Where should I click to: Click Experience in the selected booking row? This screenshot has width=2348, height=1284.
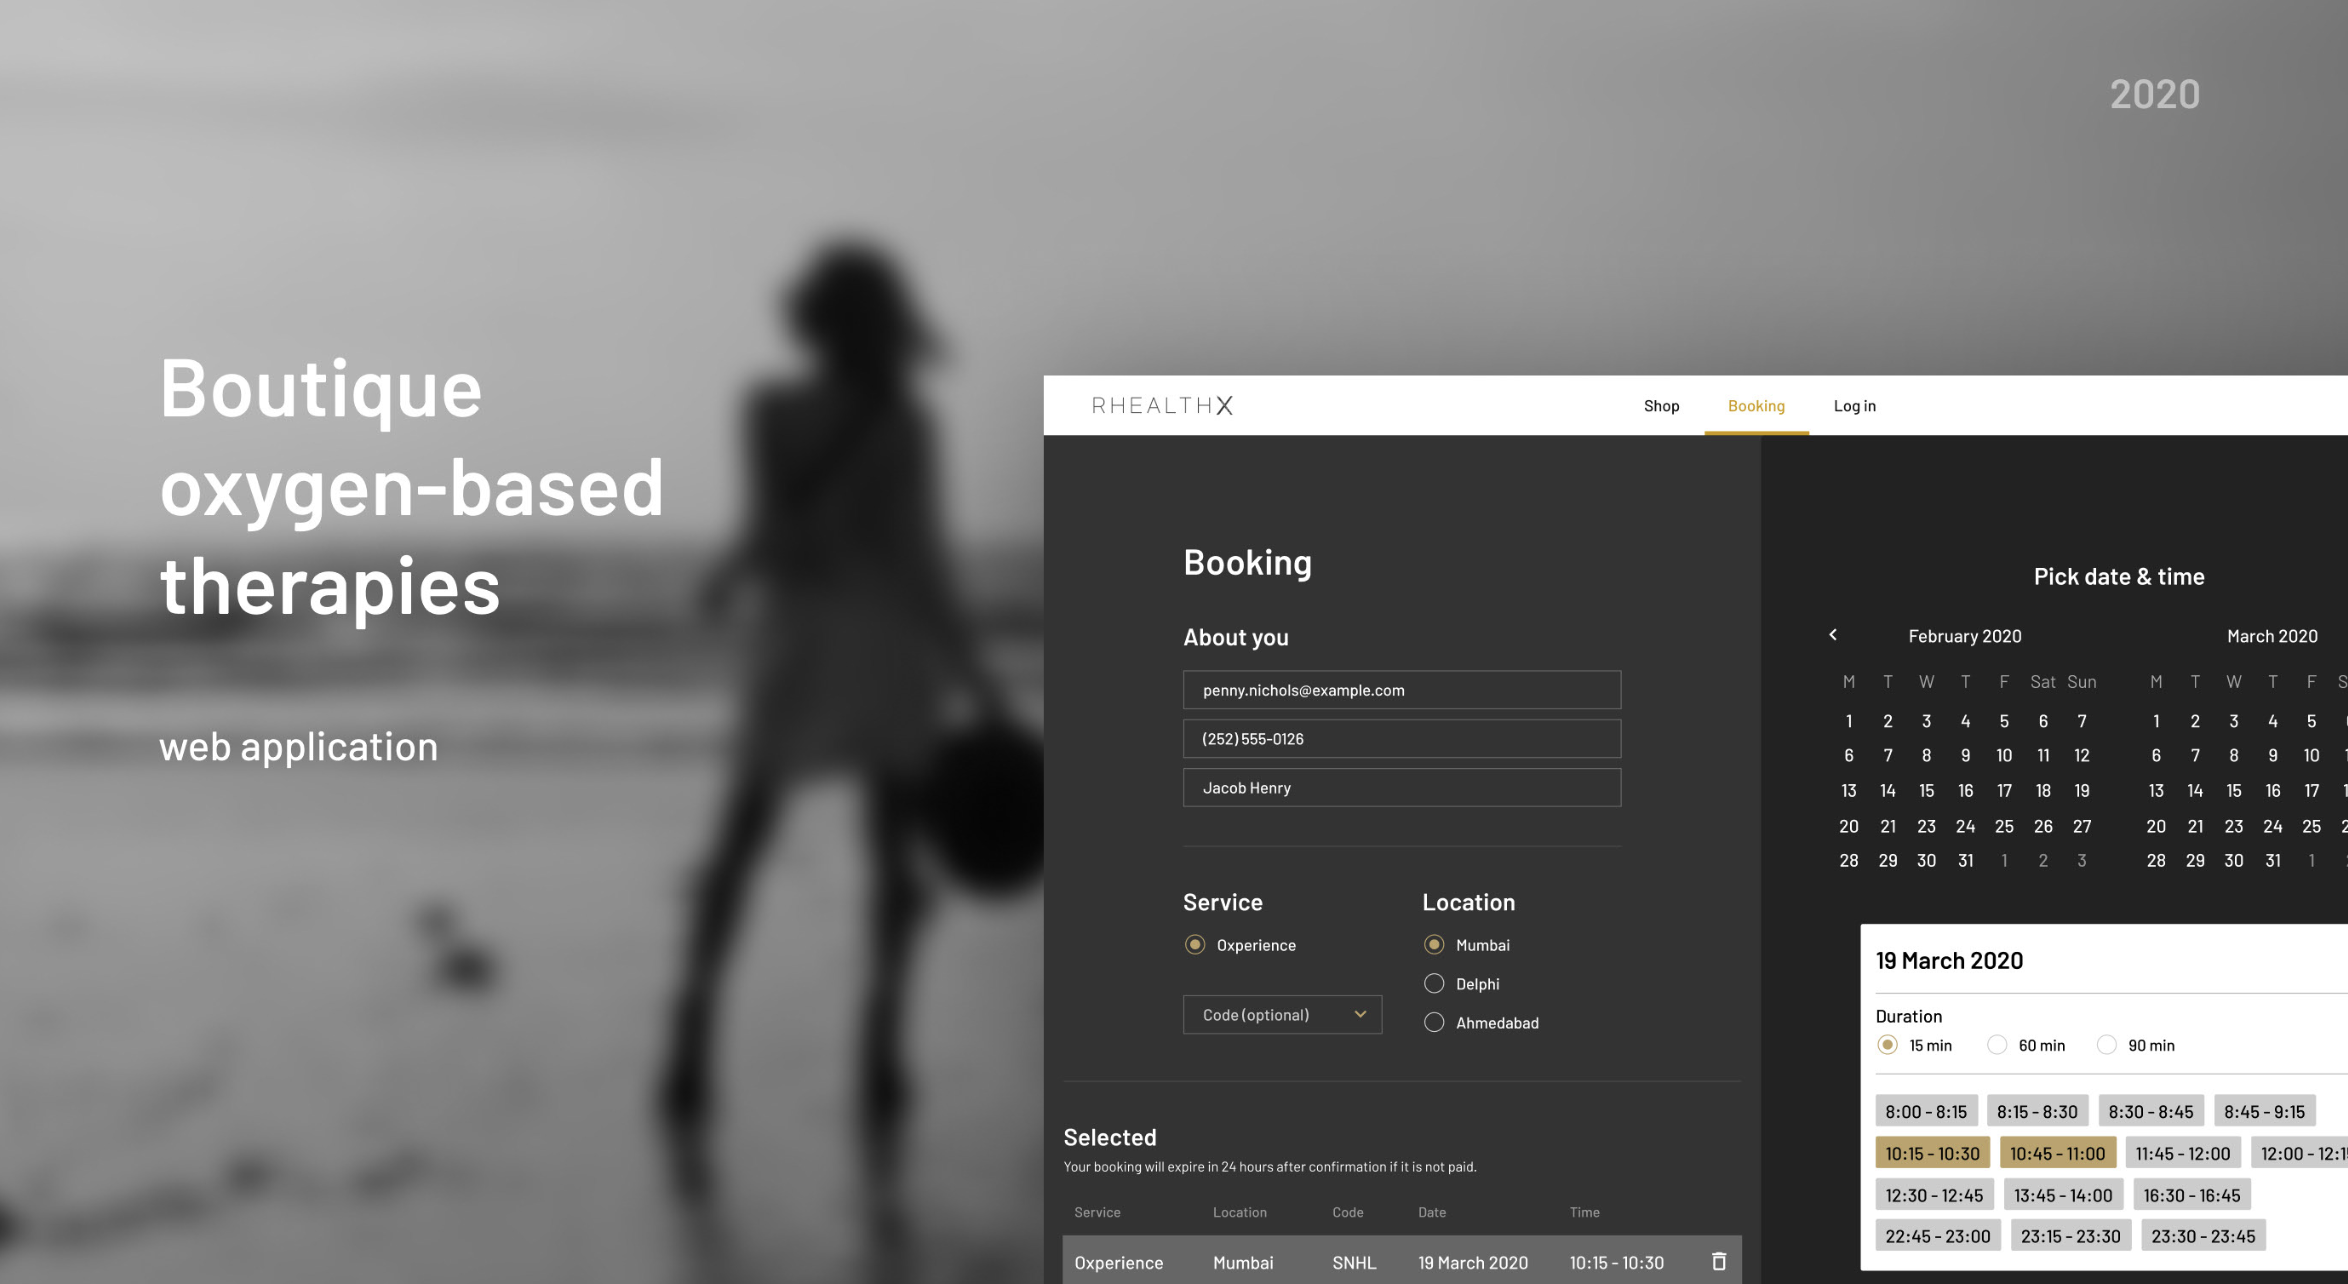point(1118,1263)
